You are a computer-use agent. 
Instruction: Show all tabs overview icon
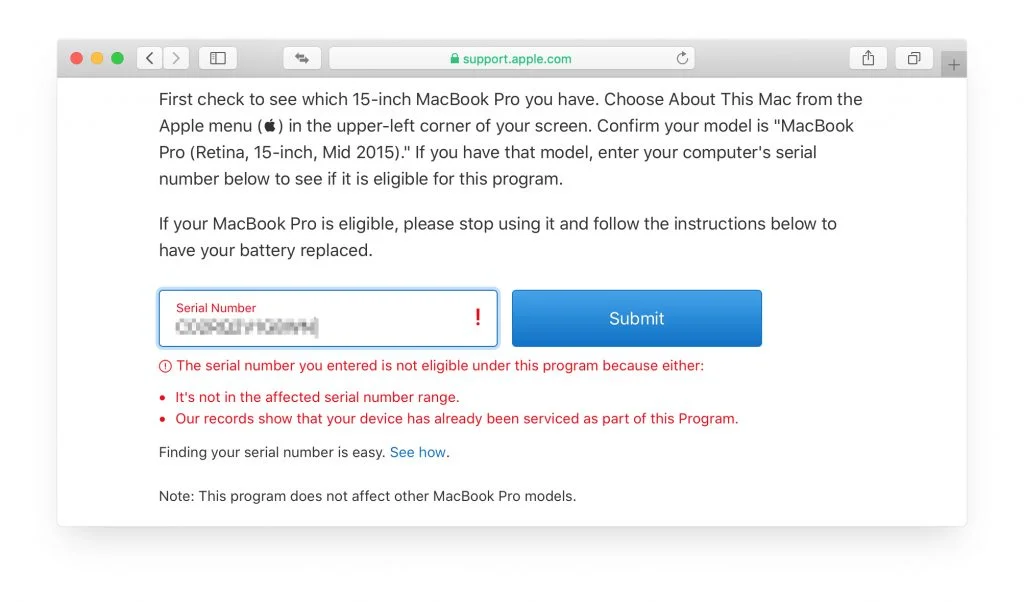[x=914, y=58]
